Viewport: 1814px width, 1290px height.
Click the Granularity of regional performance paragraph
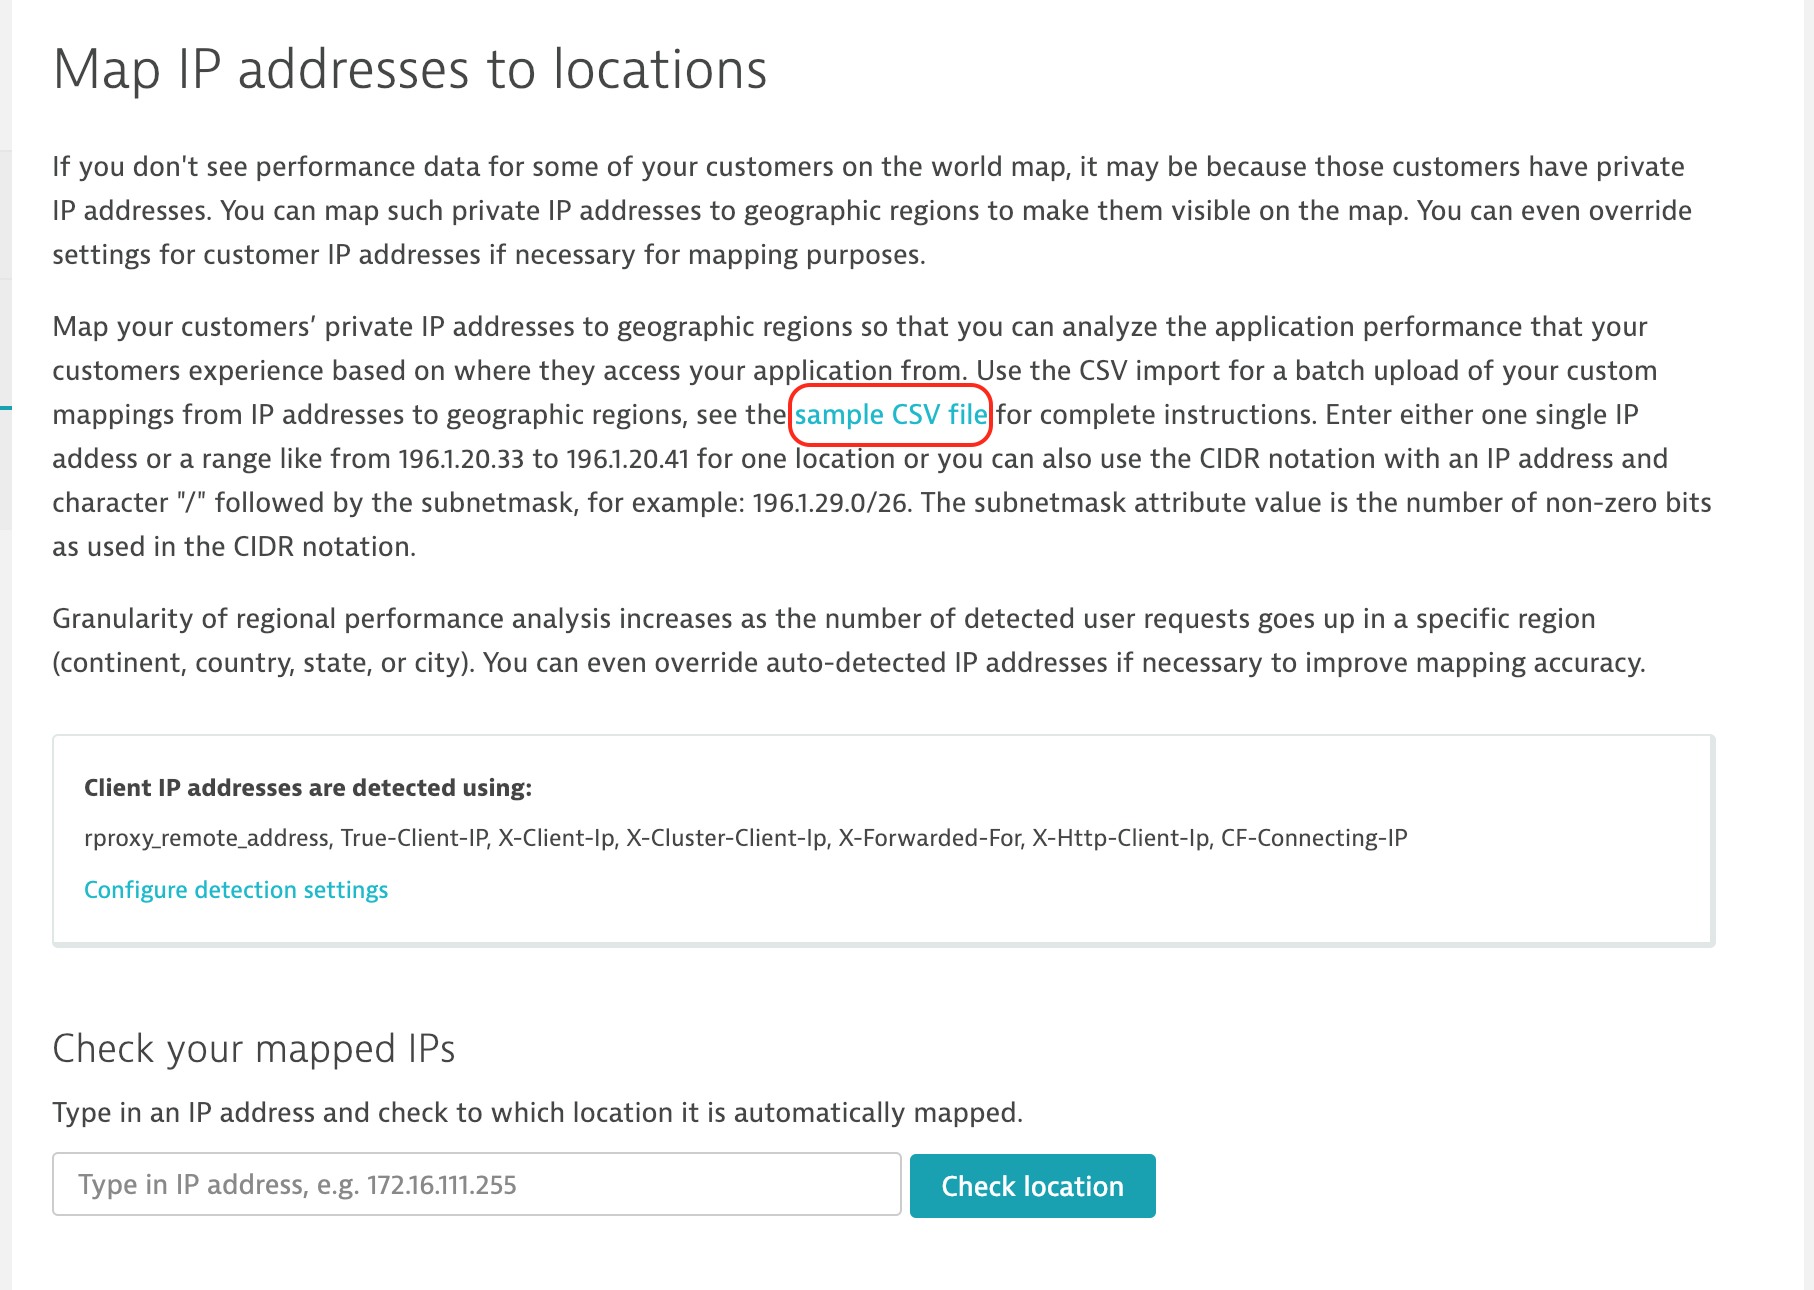click(848, 641)
